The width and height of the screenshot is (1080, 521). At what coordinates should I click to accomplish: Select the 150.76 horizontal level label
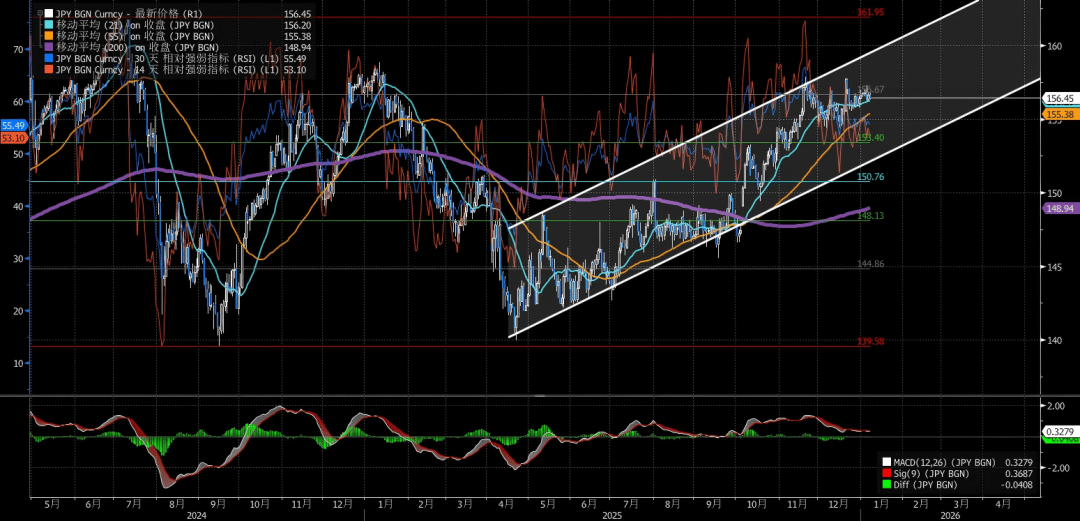point(870,177)
